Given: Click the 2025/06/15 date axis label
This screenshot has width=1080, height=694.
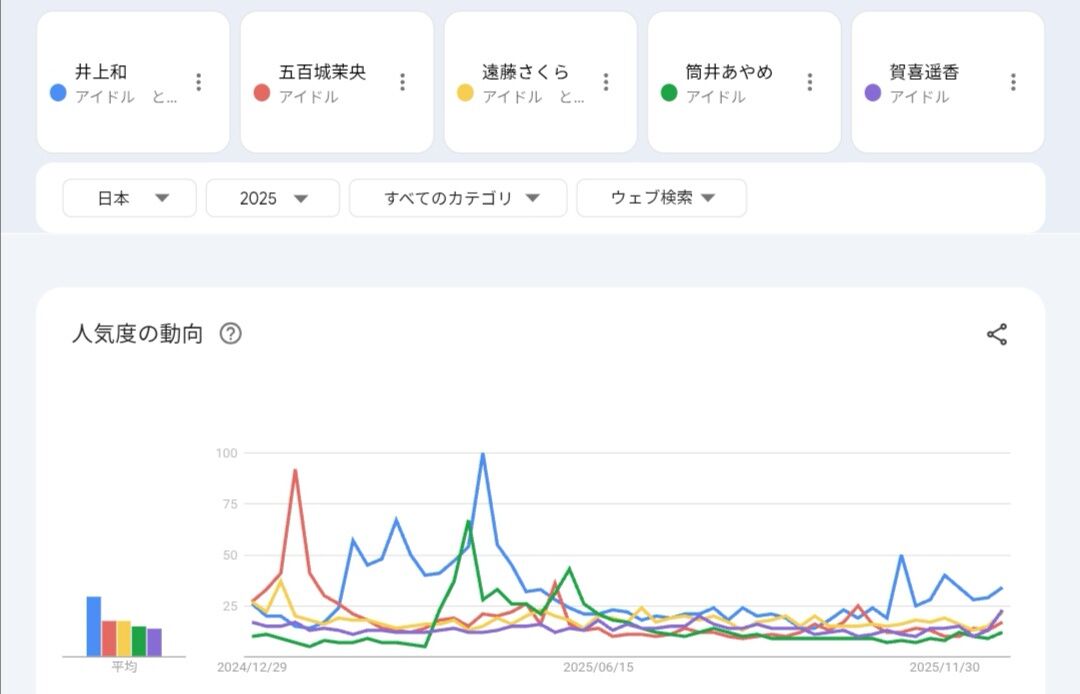Looking at the screenshot, I should pyautogui.click(x=598, y=666).
